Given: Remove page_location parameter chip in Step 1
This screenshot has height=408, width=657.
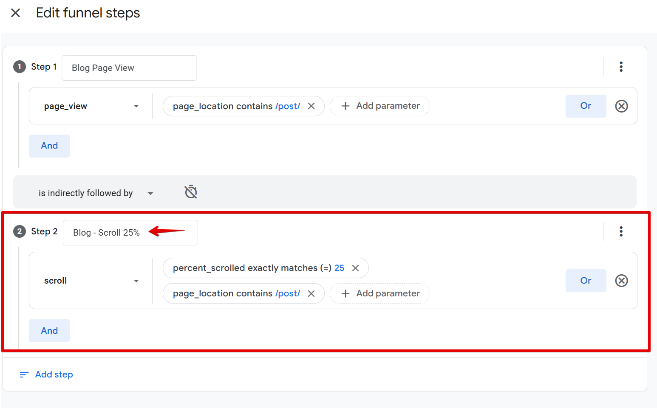Looking at the screenshot, I should click(x=311, y=106).
